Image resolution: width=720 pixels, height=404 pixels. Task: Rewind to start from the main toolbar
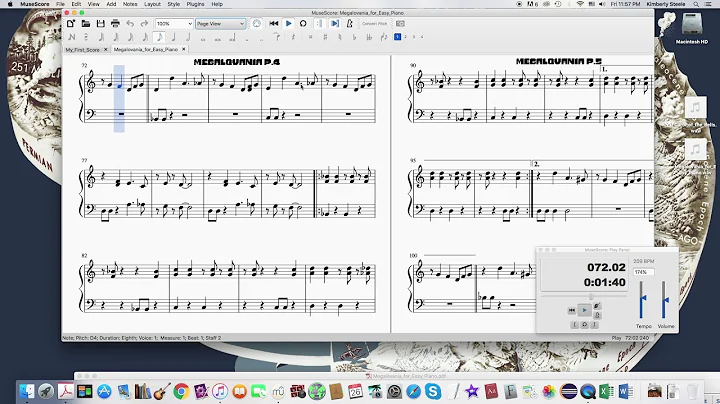(274, 23)
